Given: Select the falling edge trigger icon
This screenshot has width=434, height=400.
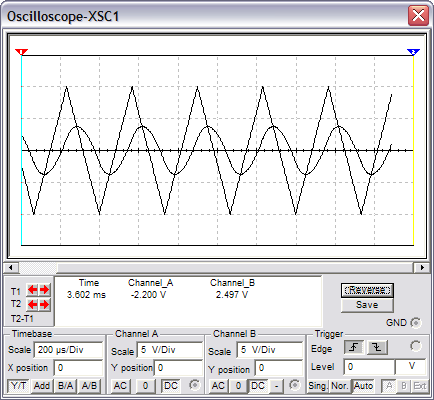Looking at the screenshot, I should [377, 348].
